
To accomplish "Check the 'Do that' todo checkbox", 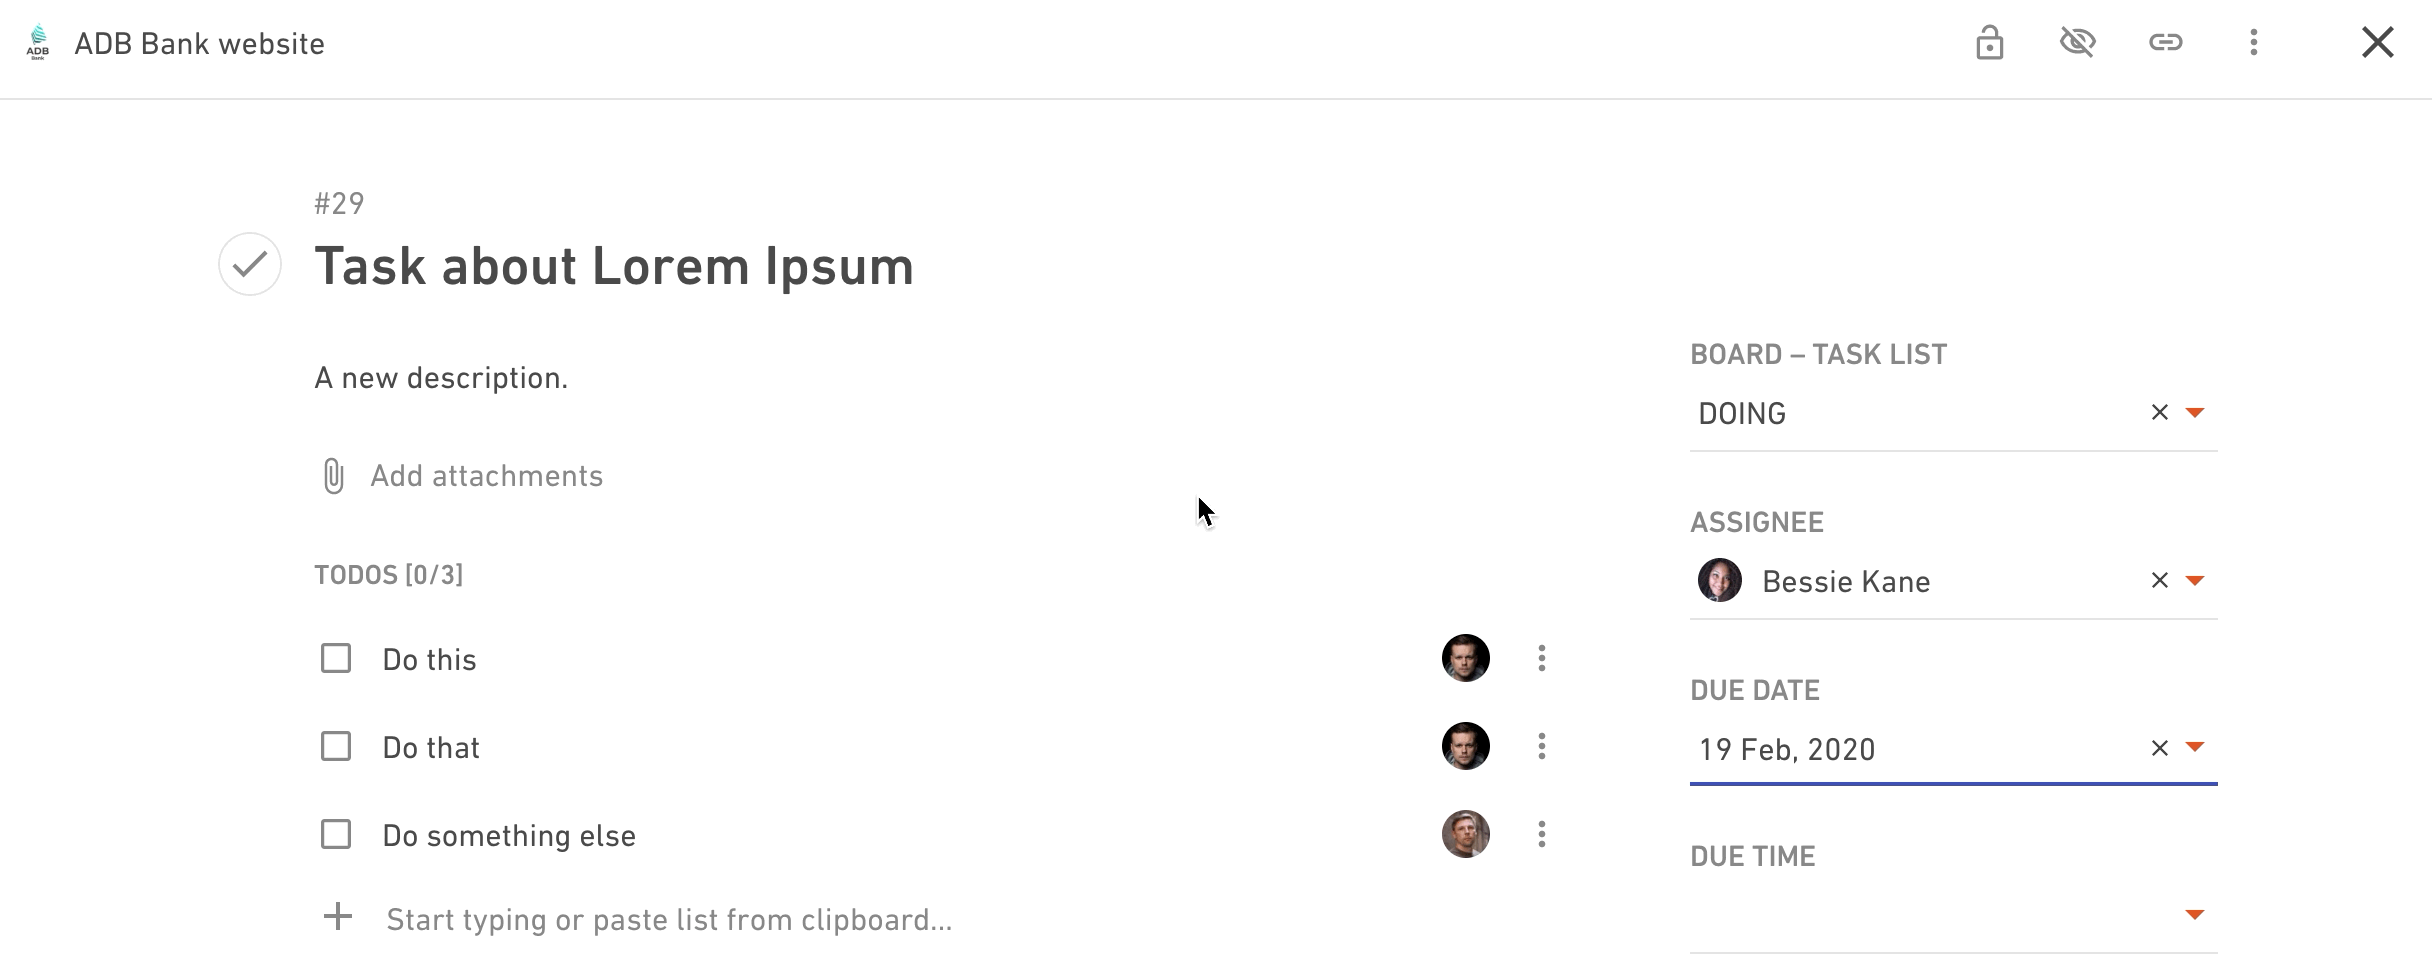I will point(336,746).
